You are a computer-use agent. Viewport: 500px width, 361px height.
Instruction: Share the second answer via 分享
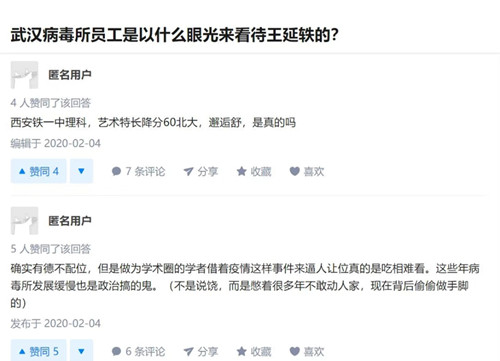click(201, 351)
